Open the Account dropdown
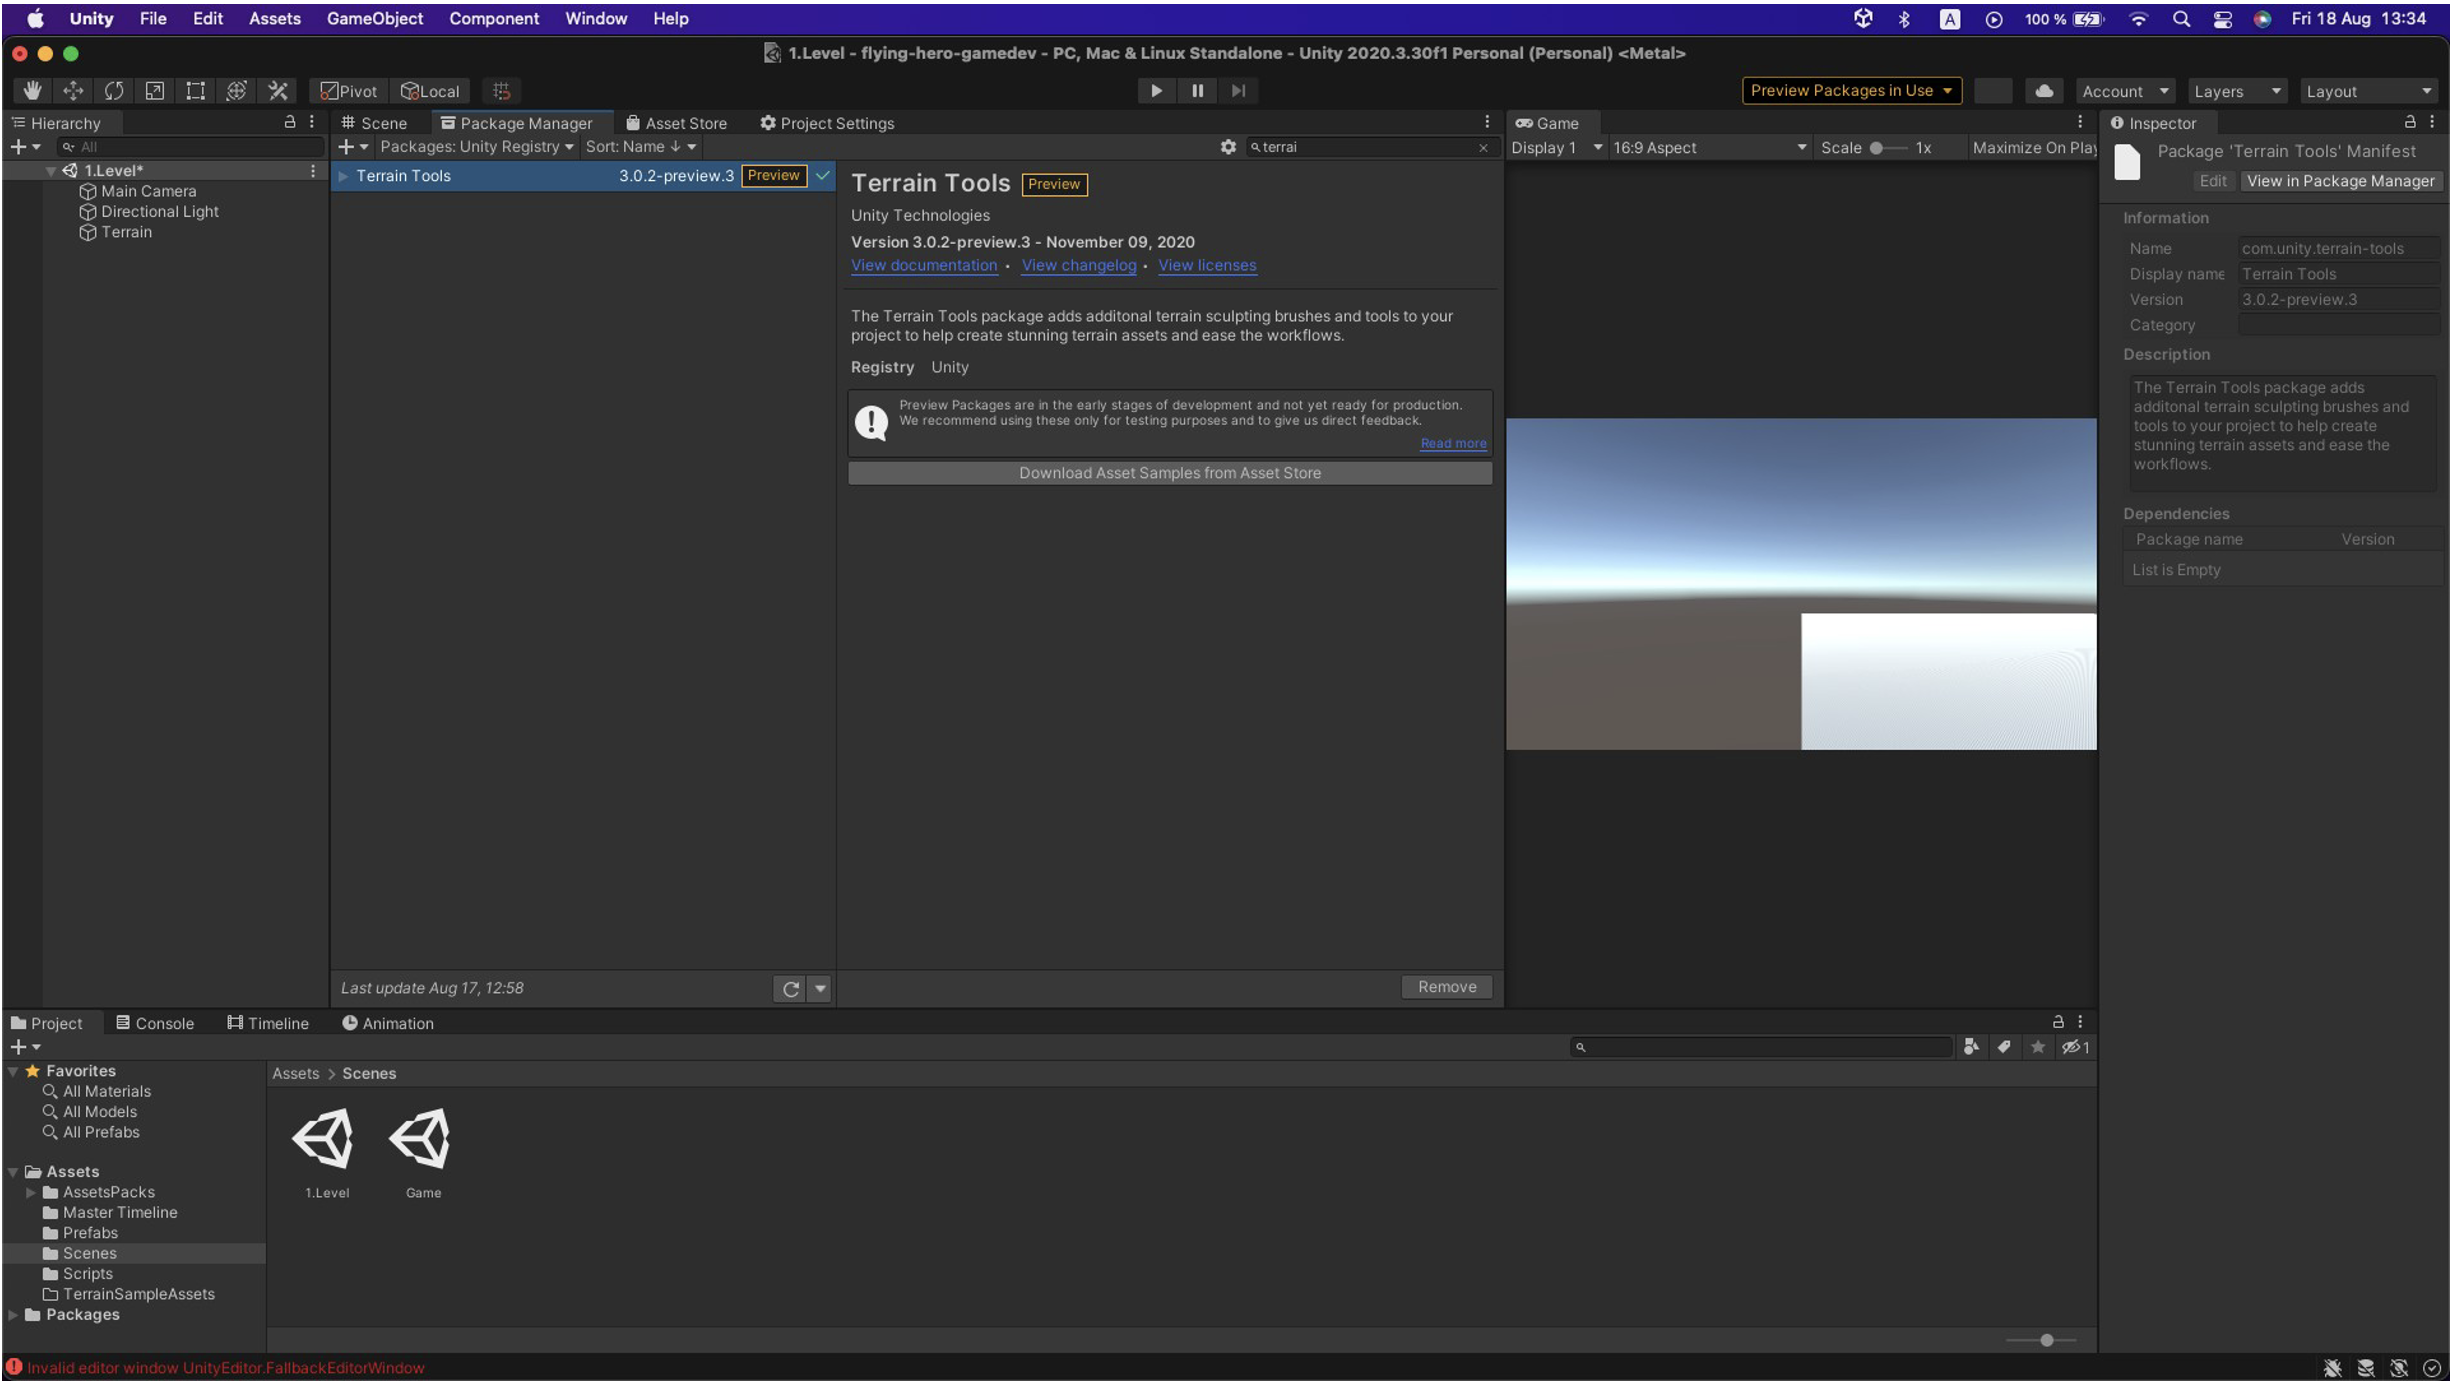 point(2125,91)
